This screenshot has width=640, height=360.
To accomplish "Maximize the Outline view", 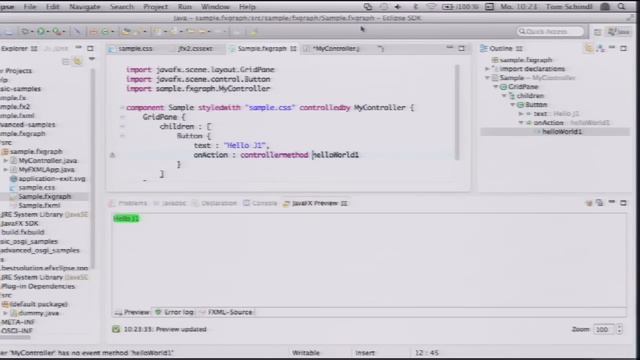I will 623,48.
